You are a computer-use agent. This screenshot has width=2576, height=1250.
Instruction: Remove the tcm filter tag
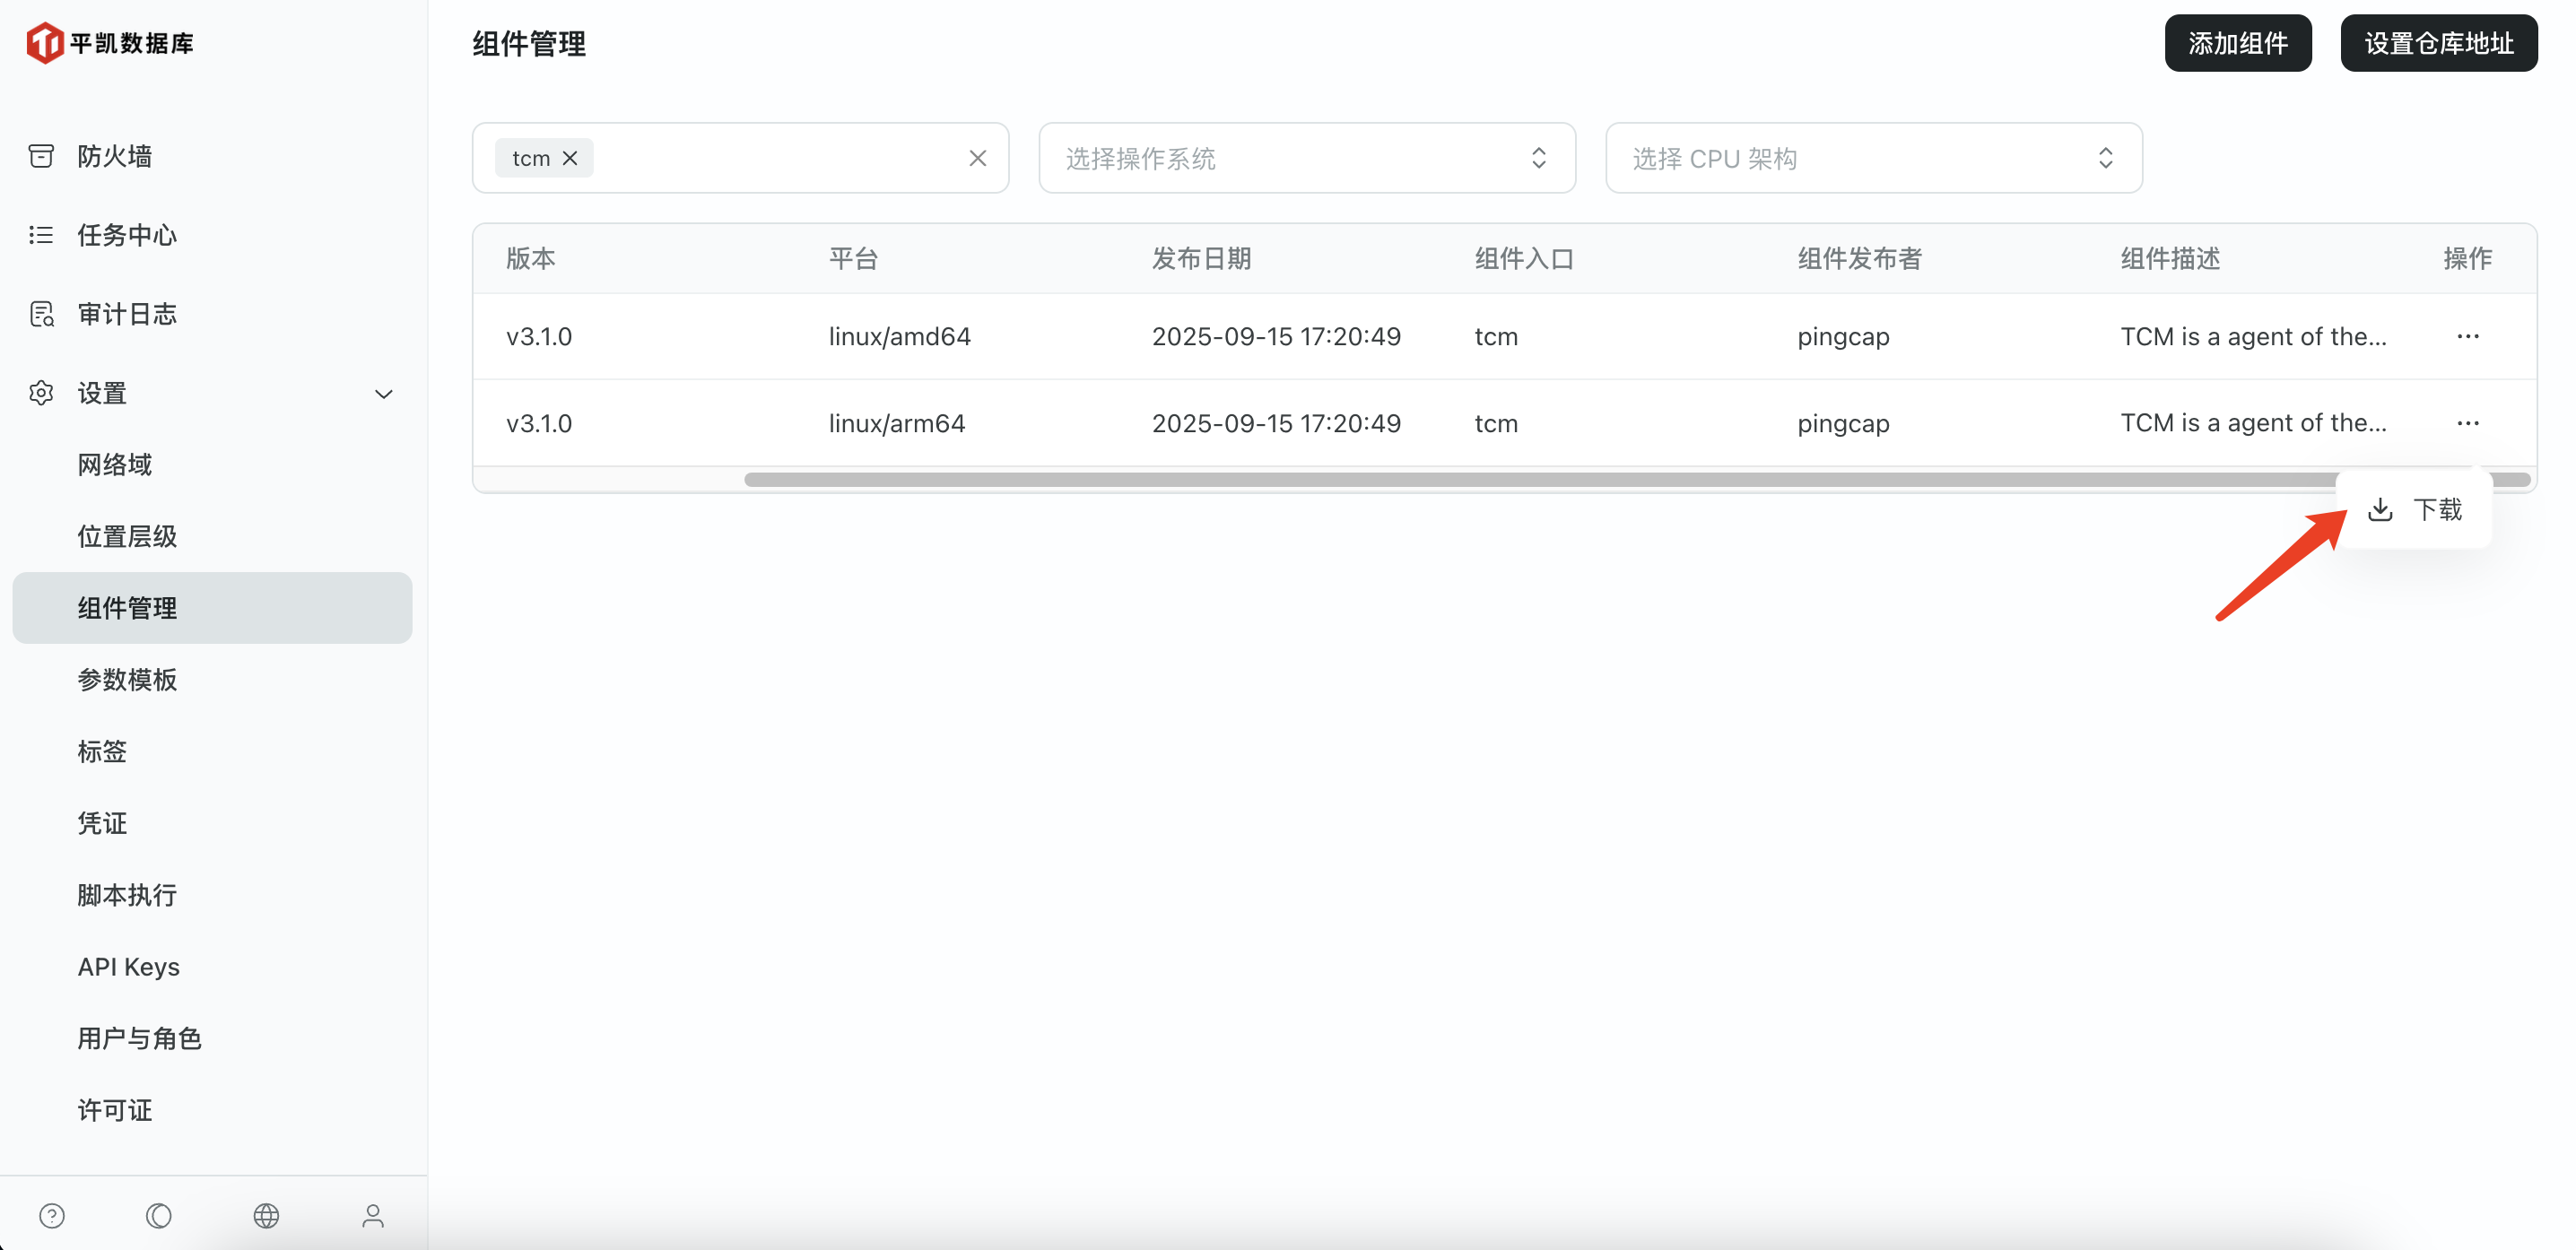coord(570,158)
